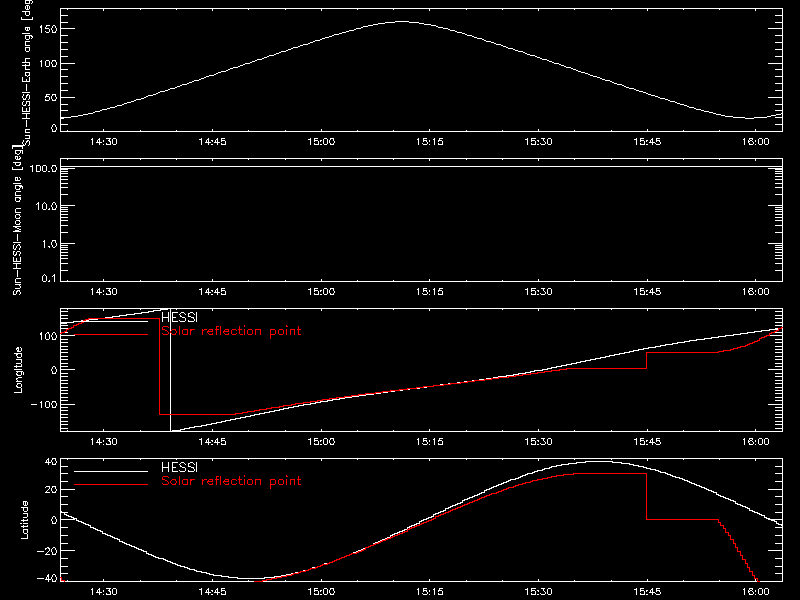The width and height of the screenshot is (800, 600).
Task: Click red legend line in Longitude plot
Action: (x=111, y=335)
